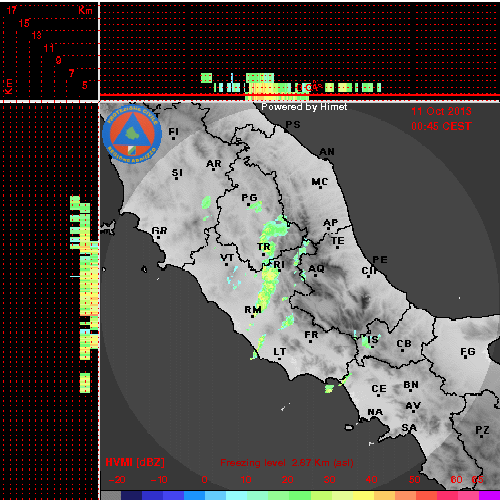Click the GR city marker

click(159, 237)
